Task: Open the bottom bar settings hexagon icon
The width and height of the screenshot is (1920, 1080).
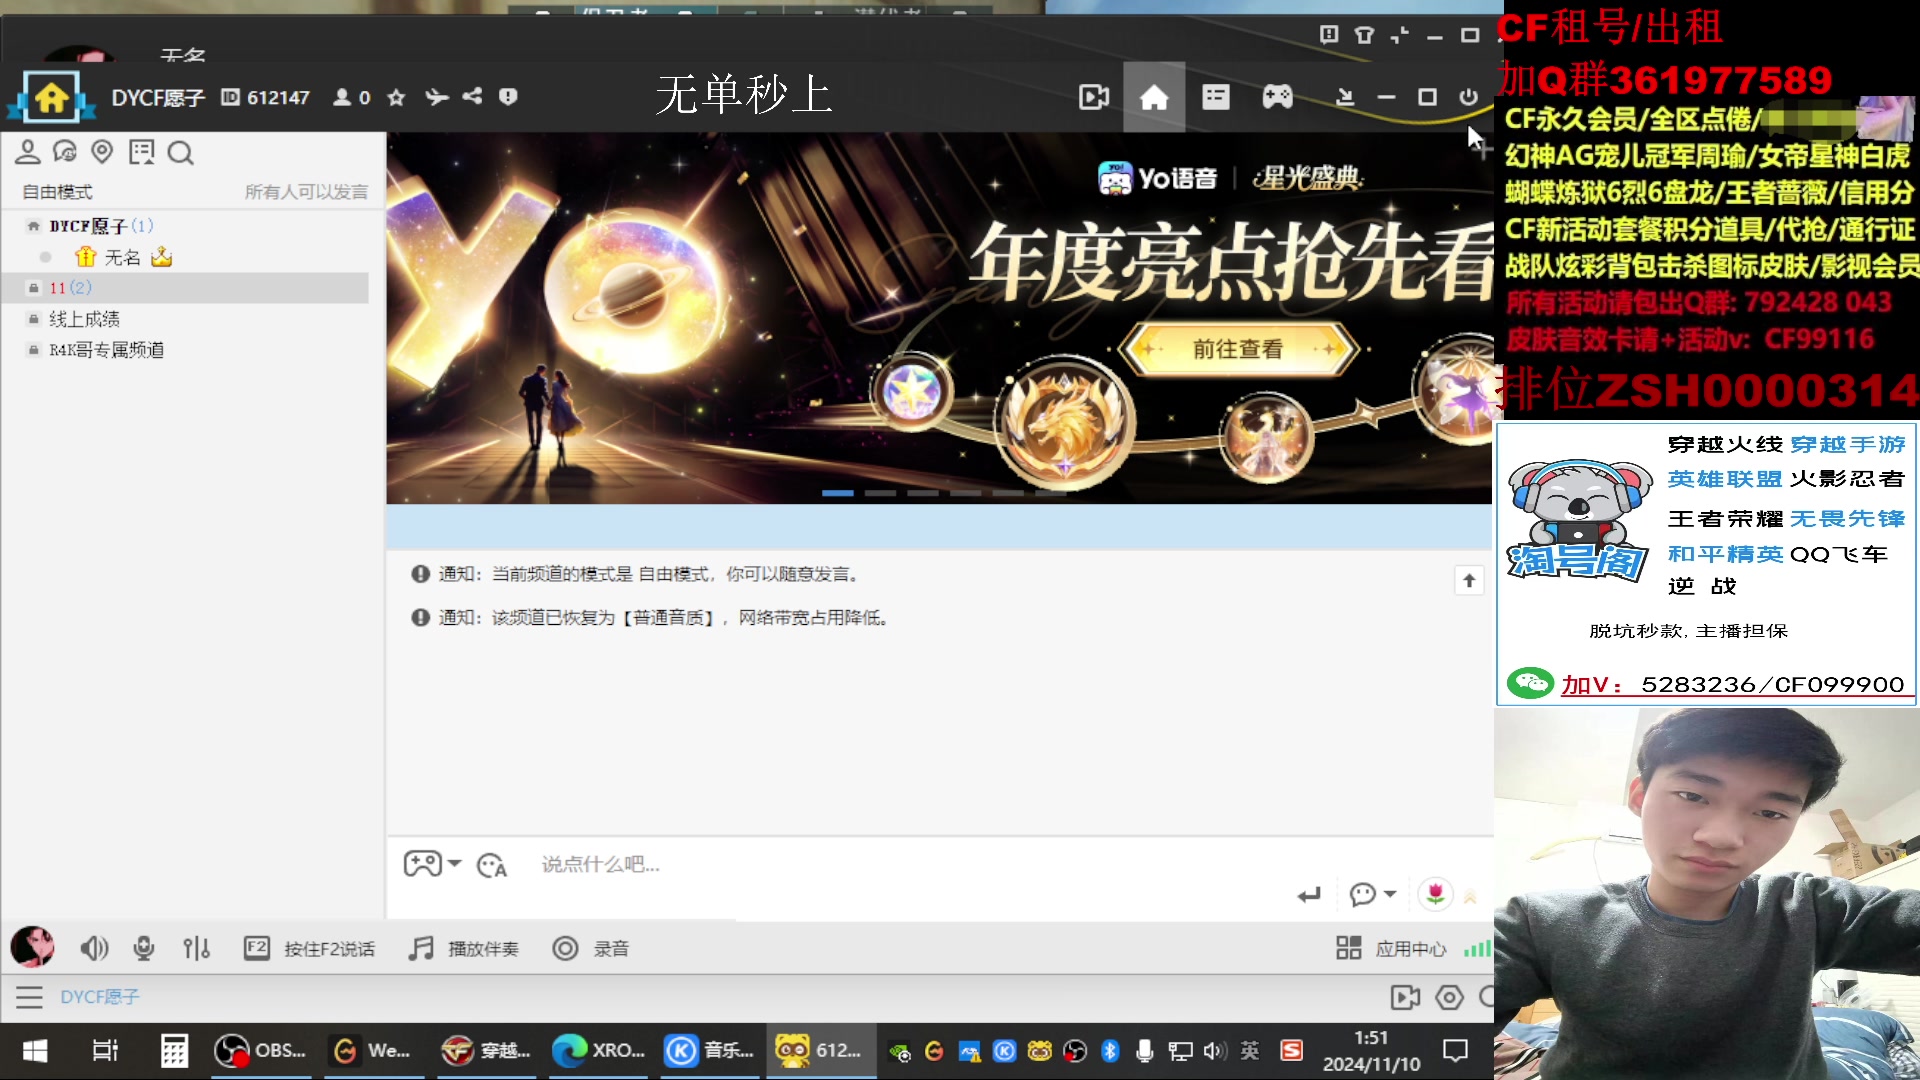Action: point(1449,997)
